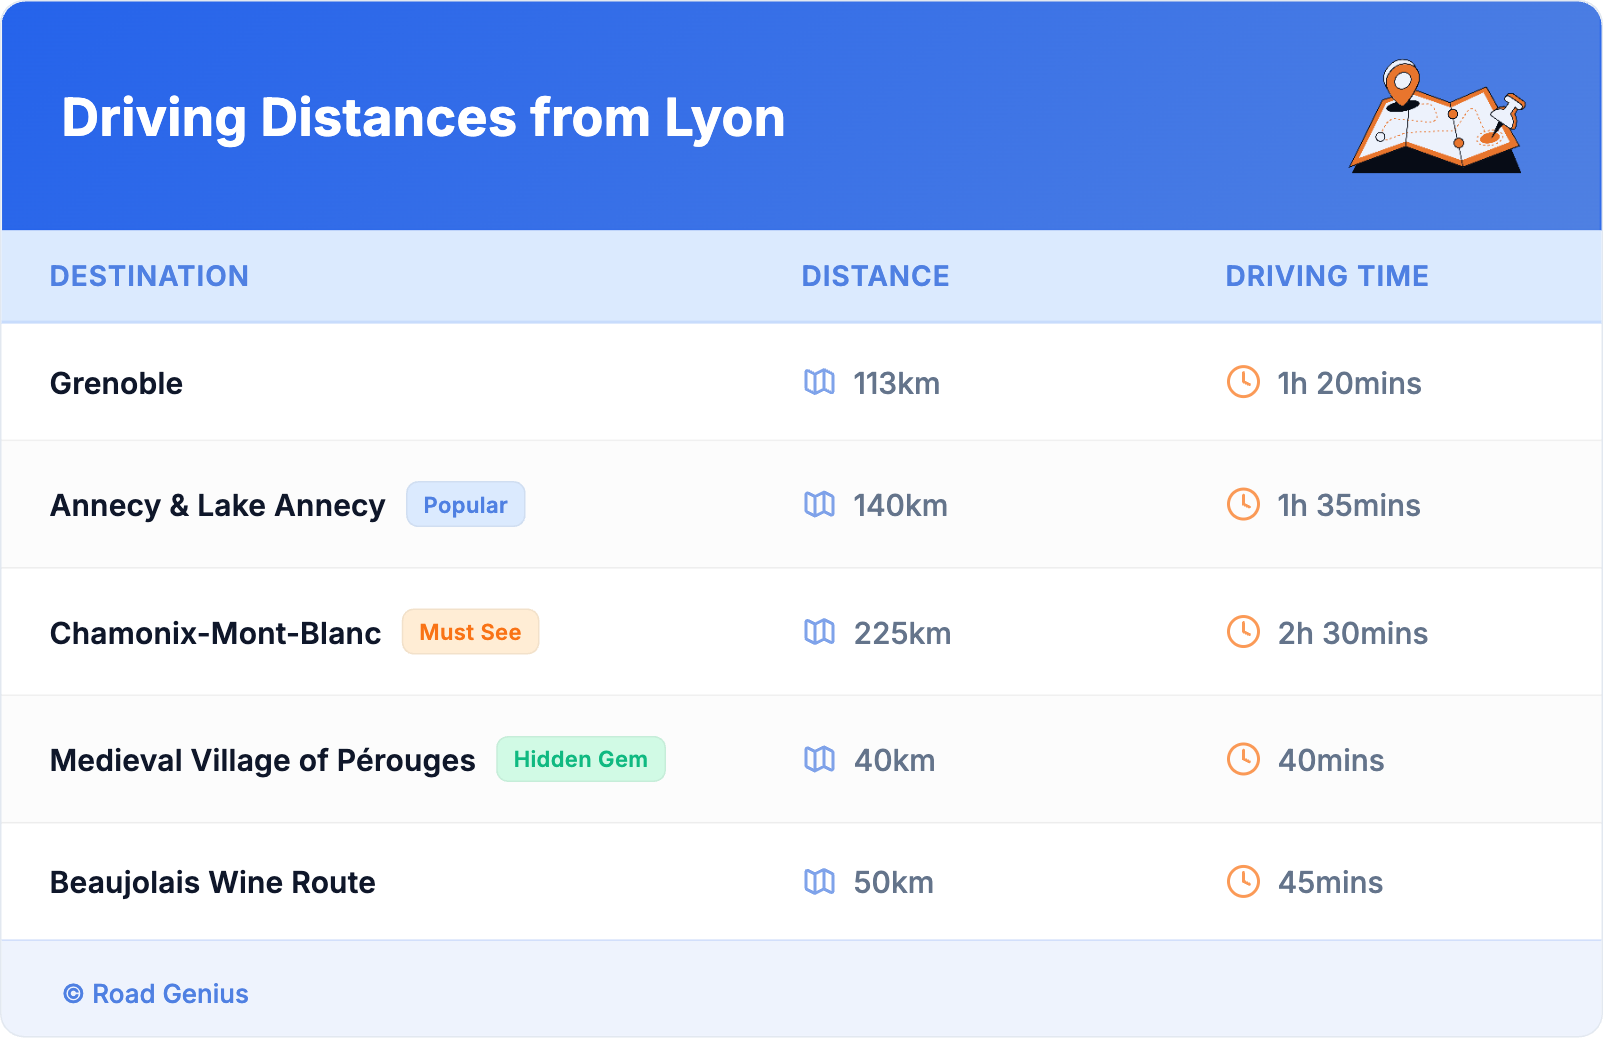This screenshot has width=1604, height=1038.
Task: Click Medieval Village of Pérouges name
Action: click(262, 761)
